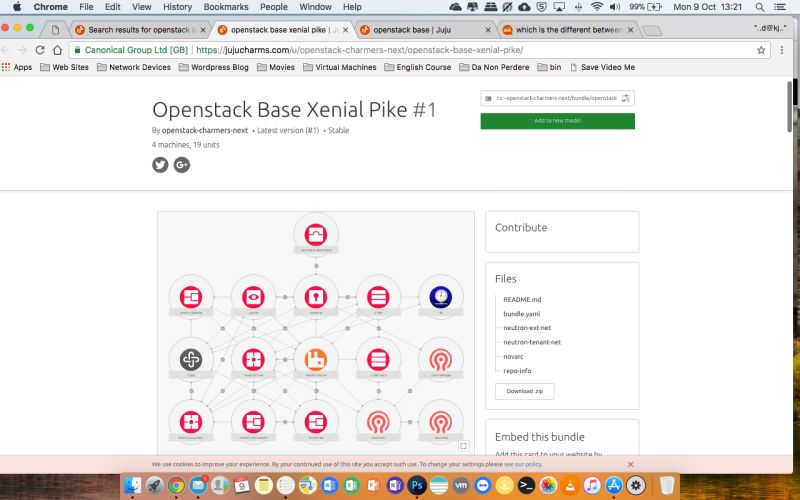Open the openstack-charmers-next author link
Image resolution: width=800 pixels, height=500 pixels.
[205, 131]
